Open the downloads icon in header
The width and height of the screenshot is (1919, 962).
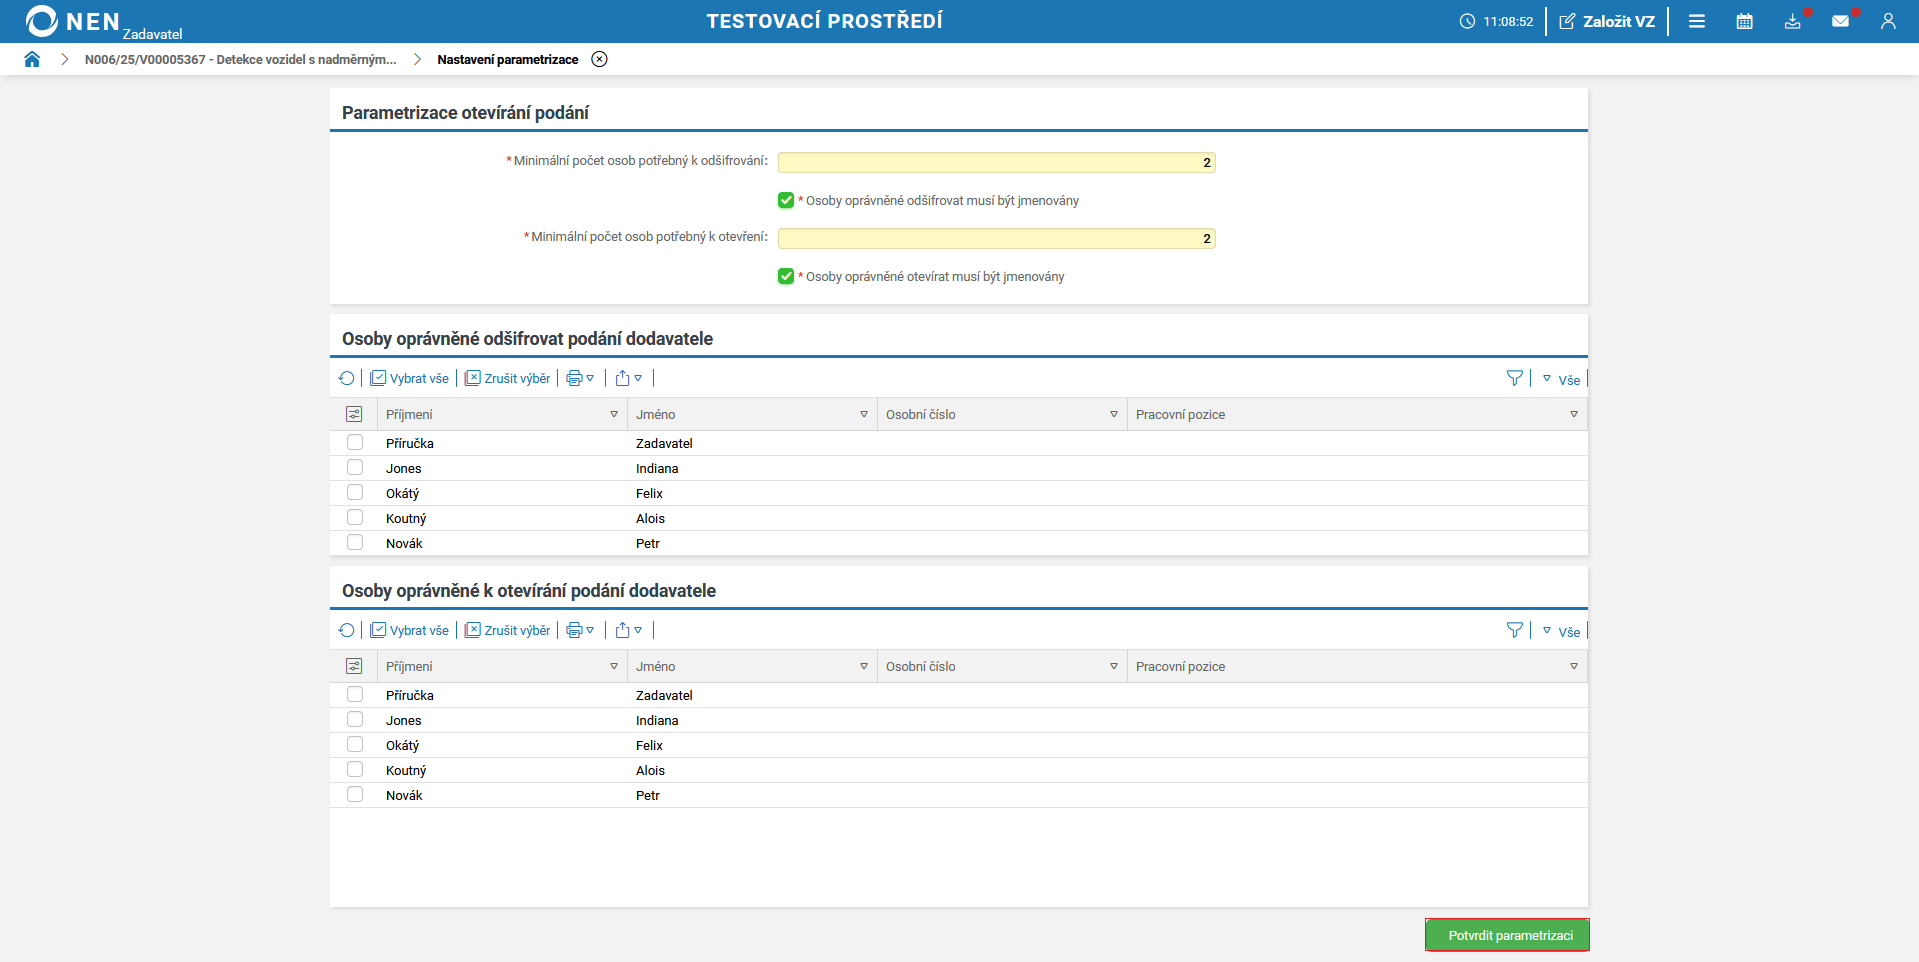click(x=1792, y=21)
